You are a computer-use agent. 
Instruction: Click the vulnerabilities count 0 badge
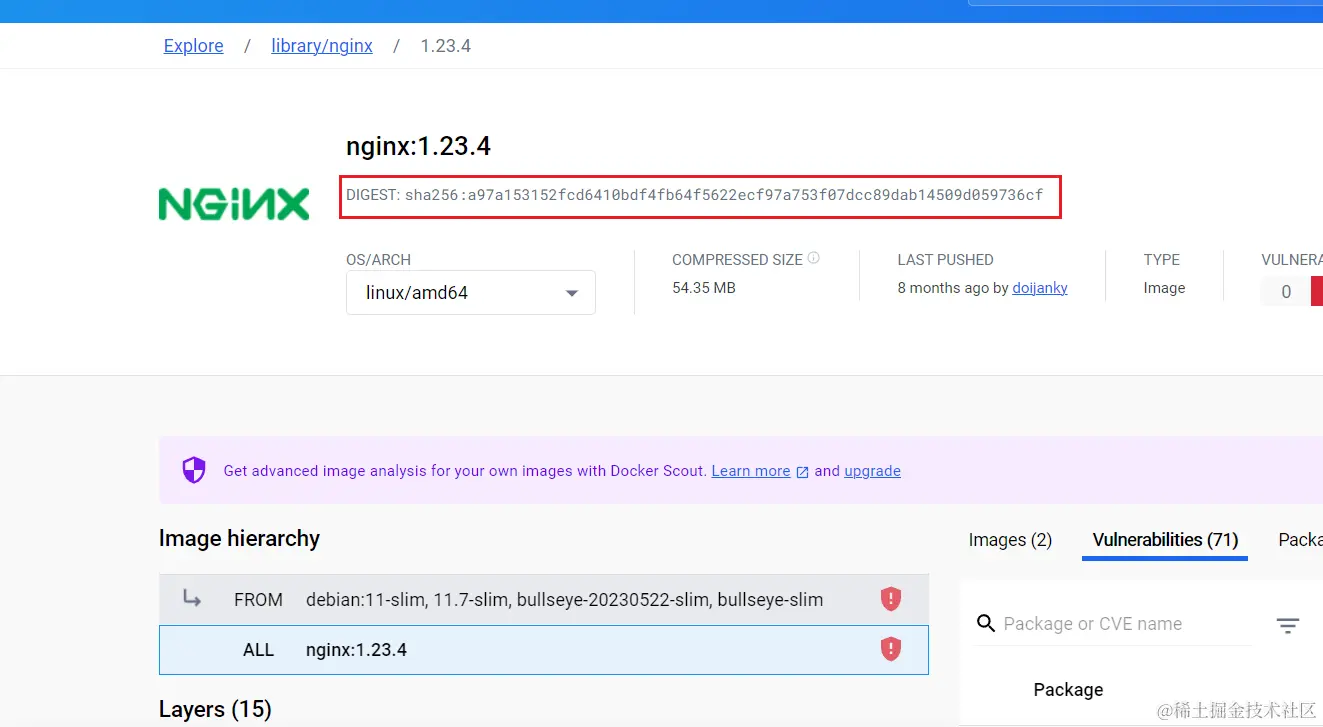(1286, 292)
